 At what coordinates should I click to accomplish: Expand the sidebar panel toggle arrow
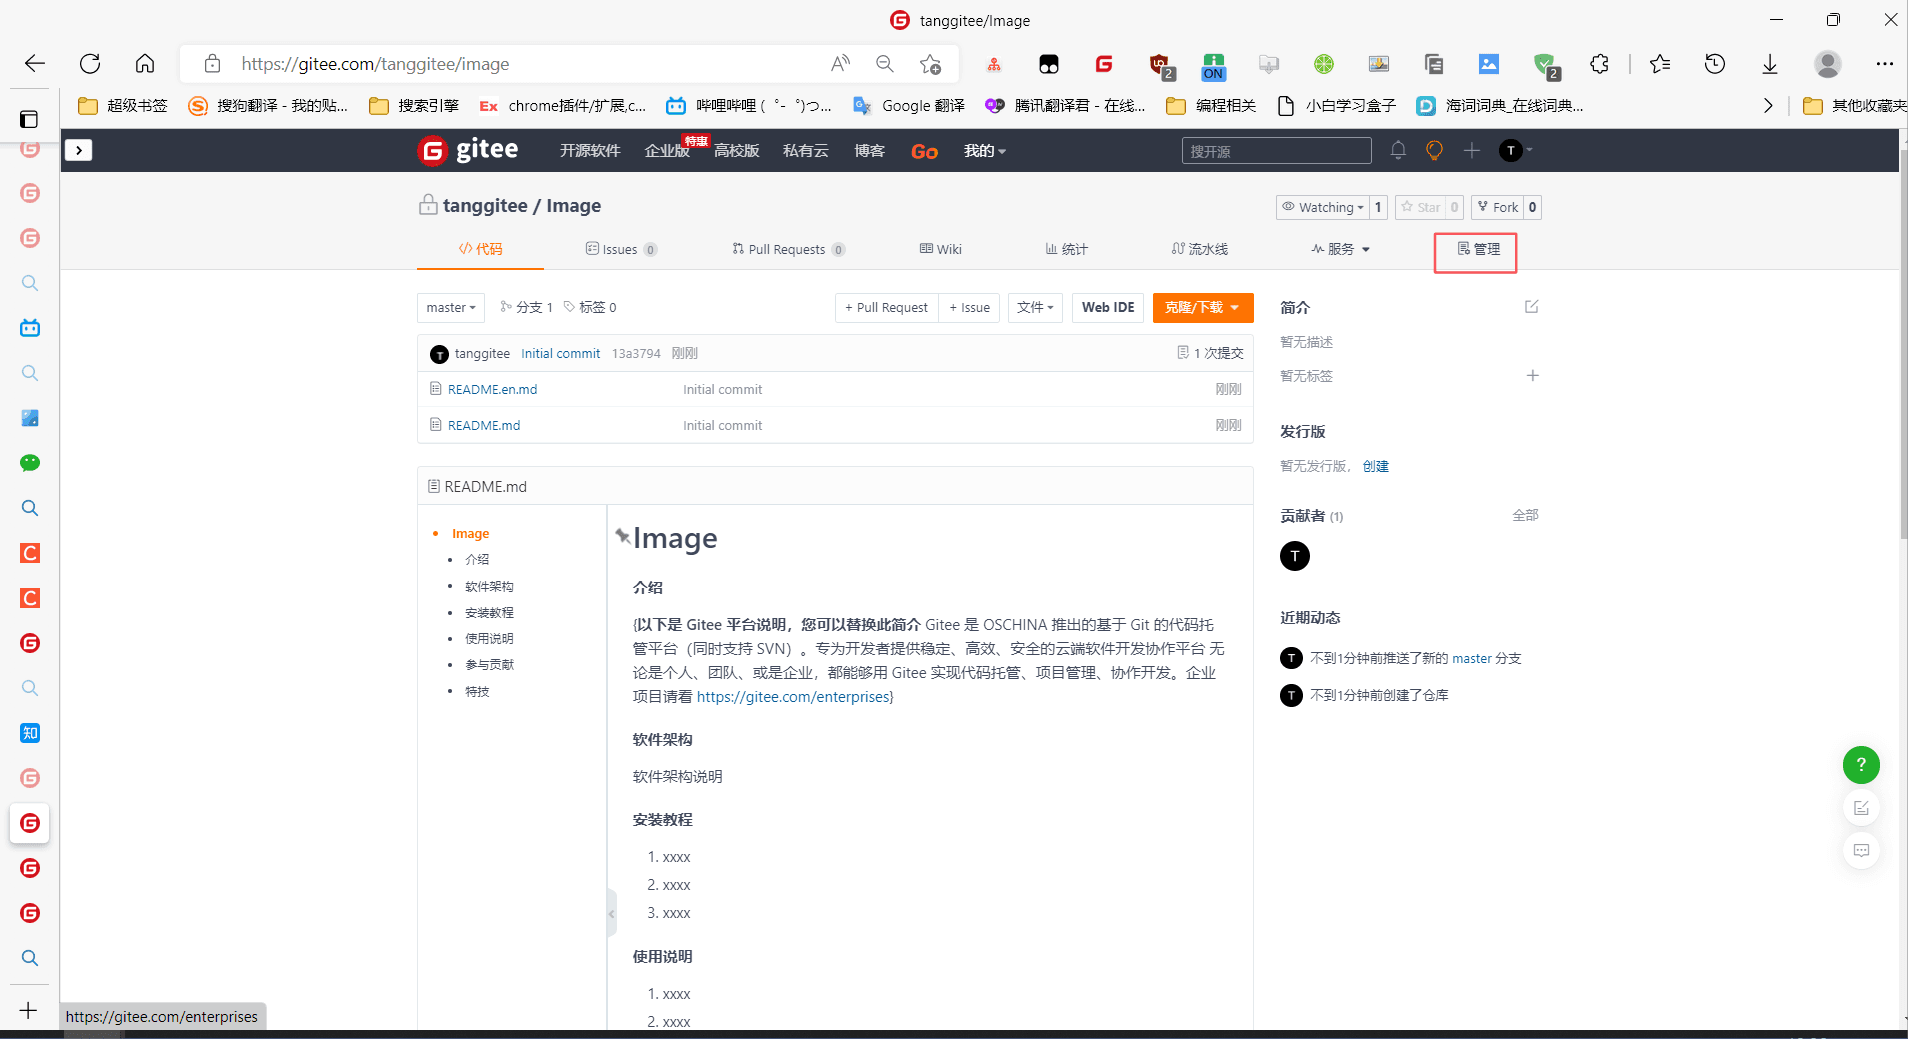pos(78,150)
